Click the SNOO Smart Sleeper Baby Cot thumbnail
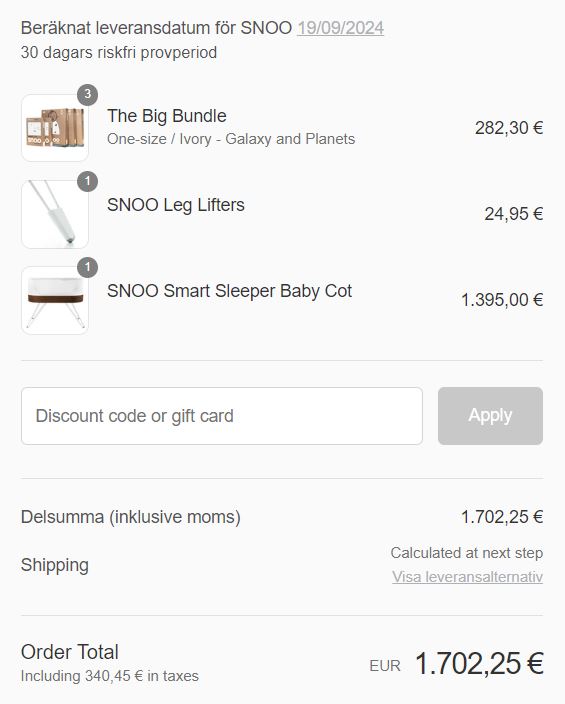Viewport: 565px width, 704px height. (55, 300)
